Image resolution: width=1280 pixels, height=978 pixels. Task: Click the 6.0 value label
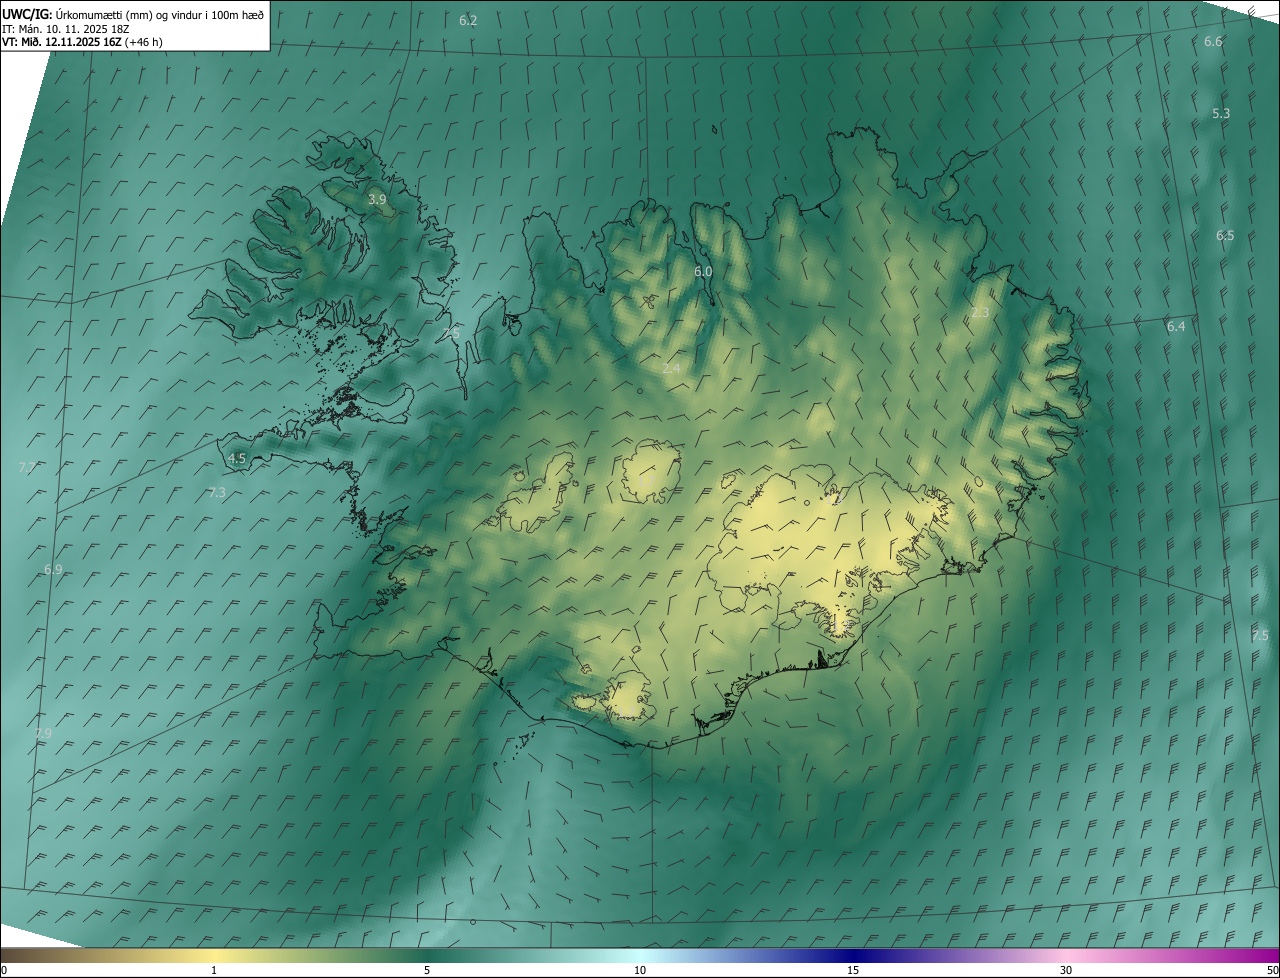703,272
